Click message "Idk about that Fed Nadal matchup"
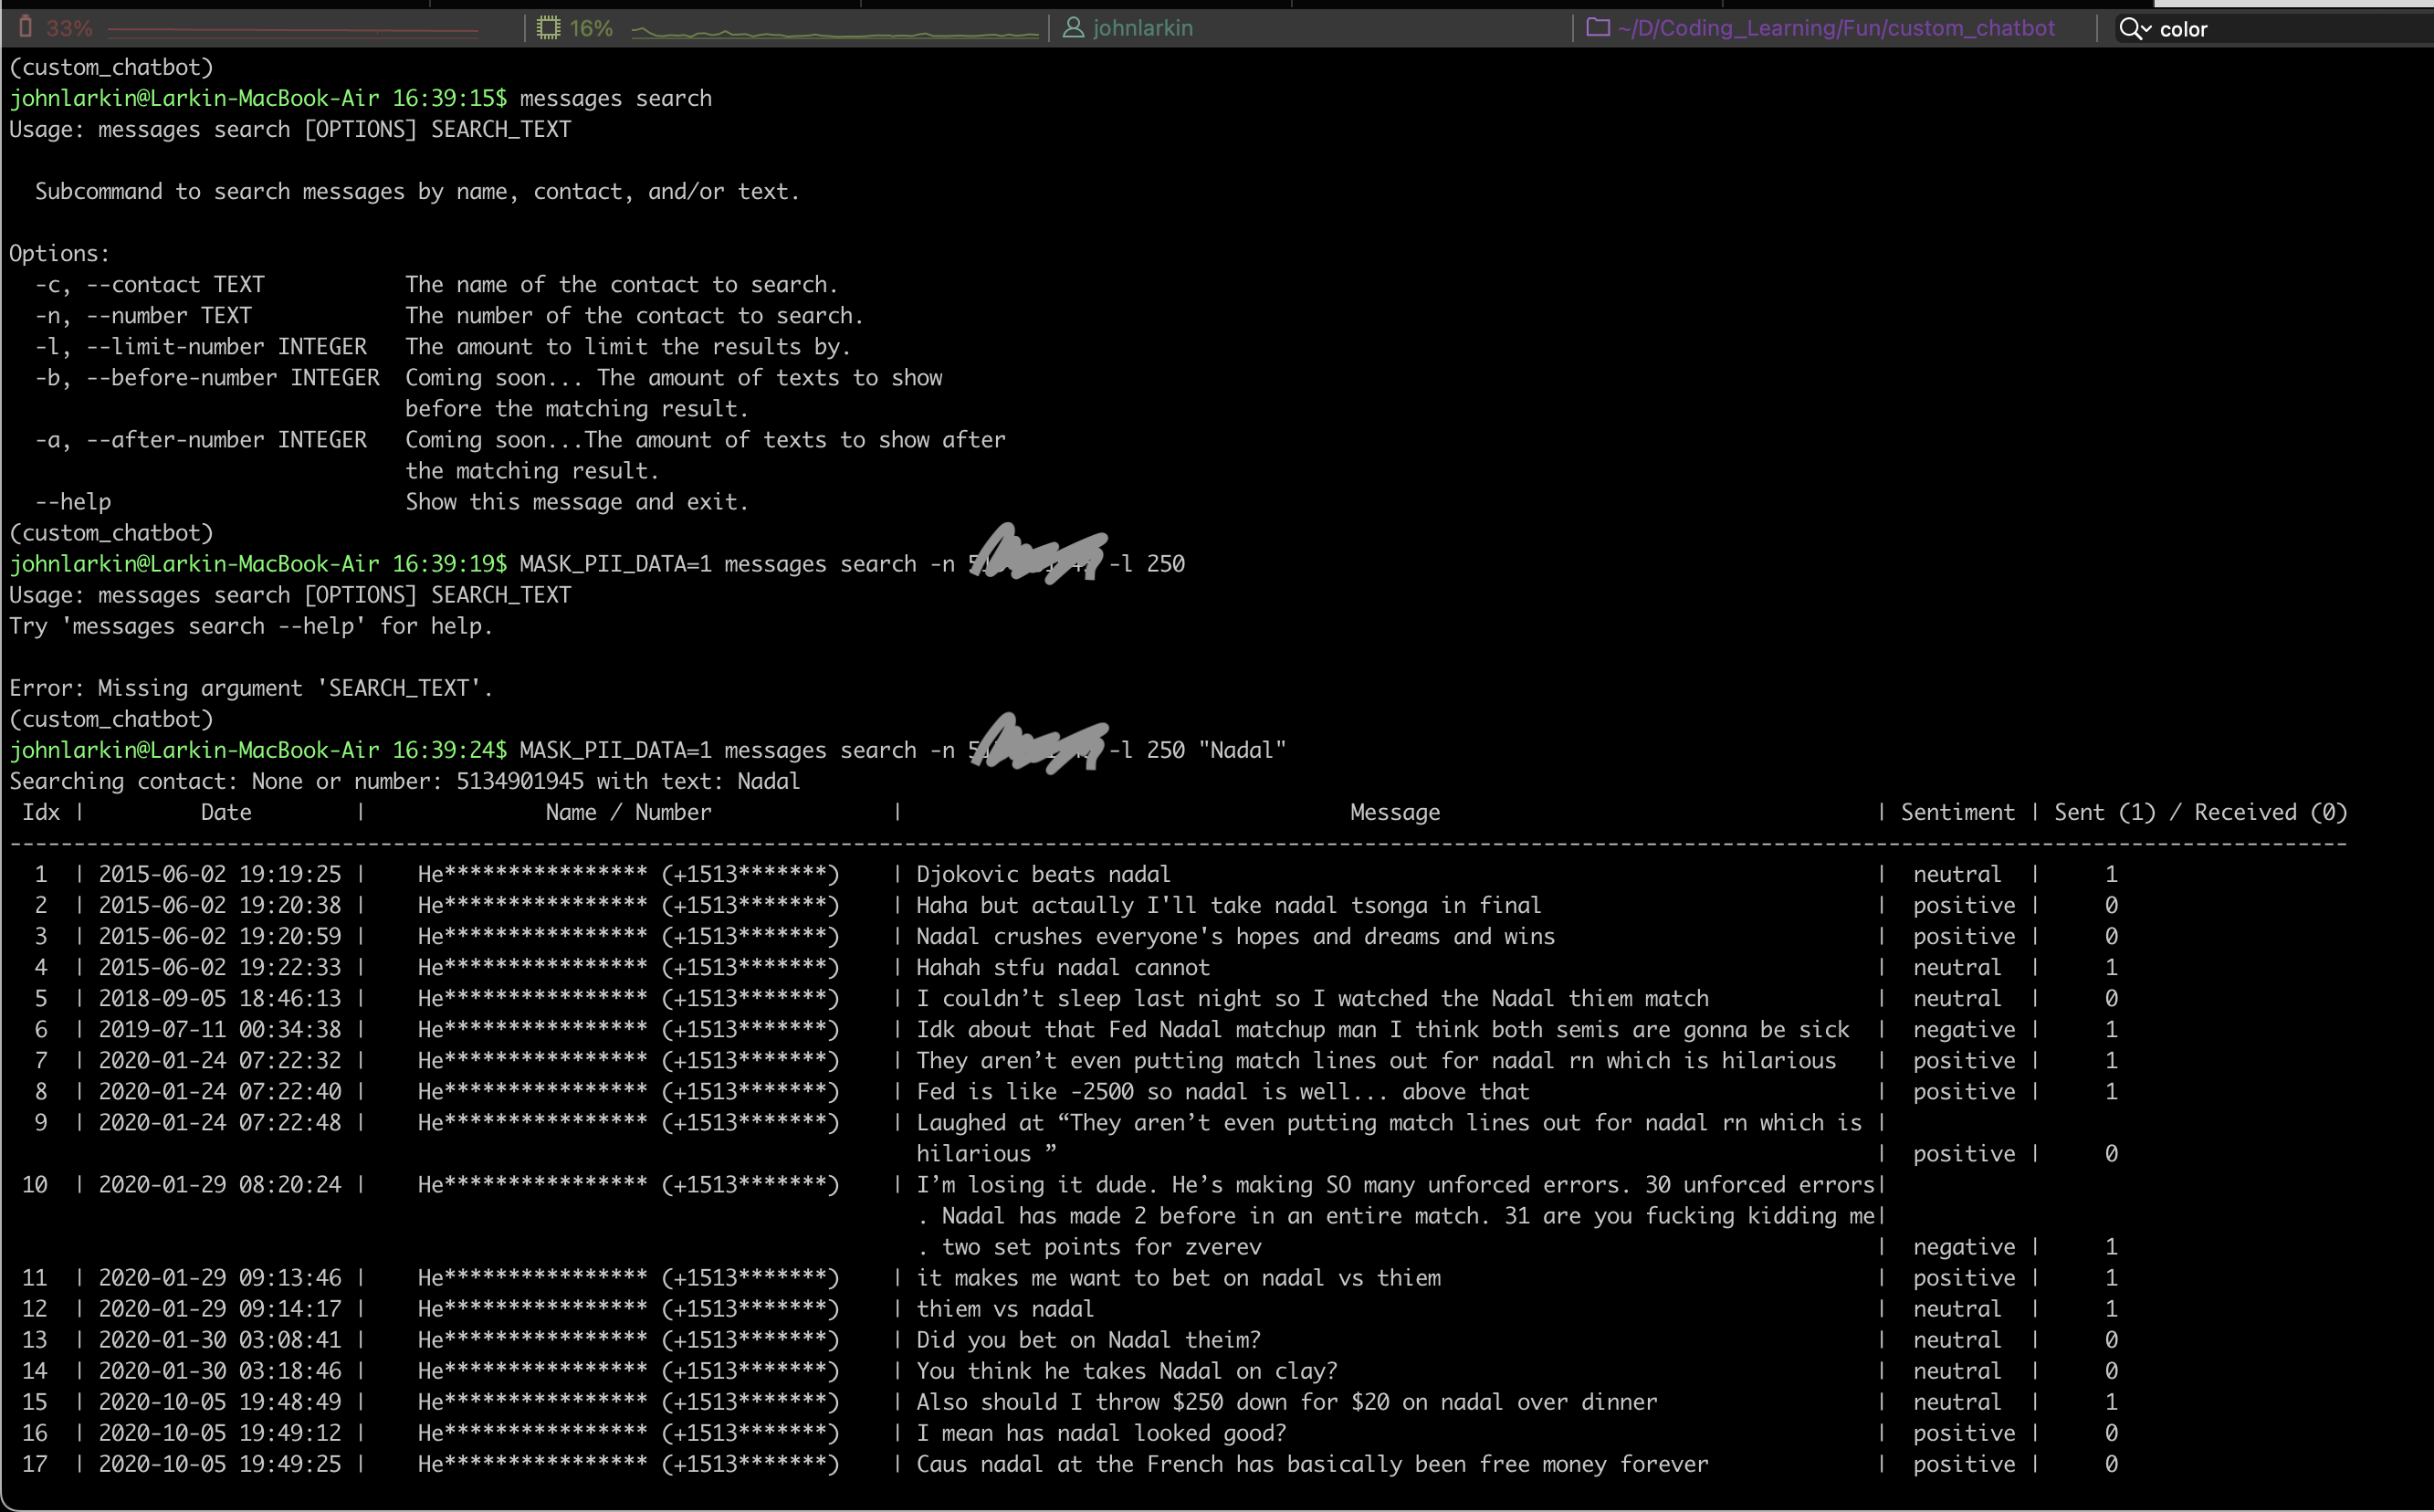Viewport: 2434px width, 1512px height. [x=1383, y=1029]
